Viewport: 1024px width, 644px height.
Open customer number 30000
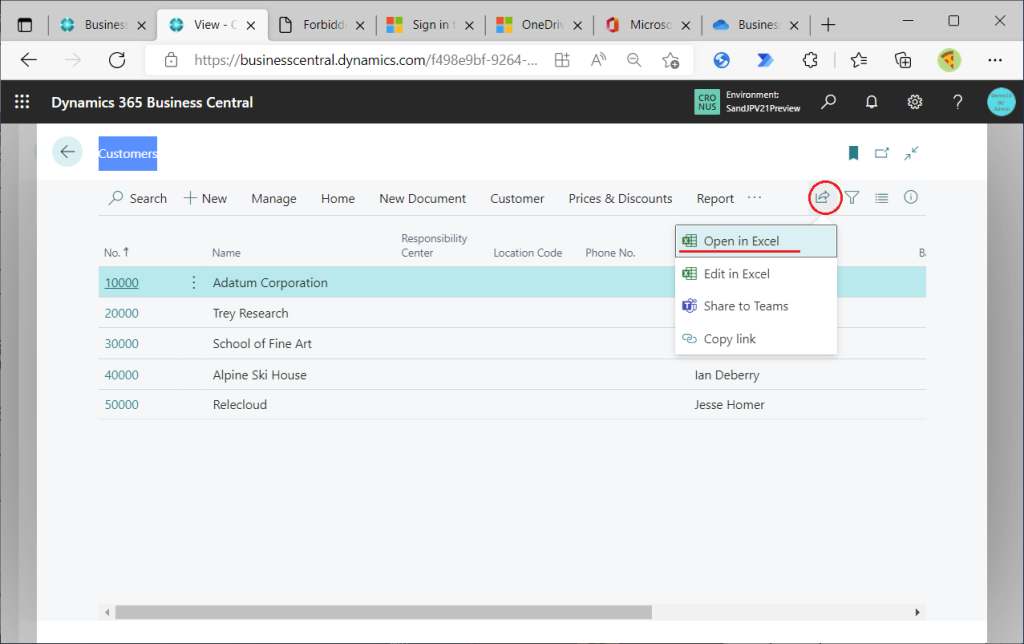121,343
